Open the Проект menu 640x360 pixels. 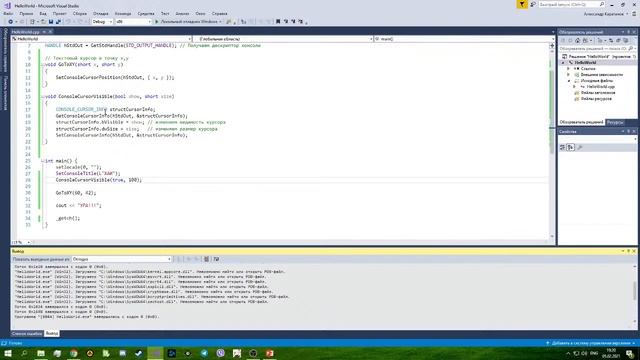60,13
